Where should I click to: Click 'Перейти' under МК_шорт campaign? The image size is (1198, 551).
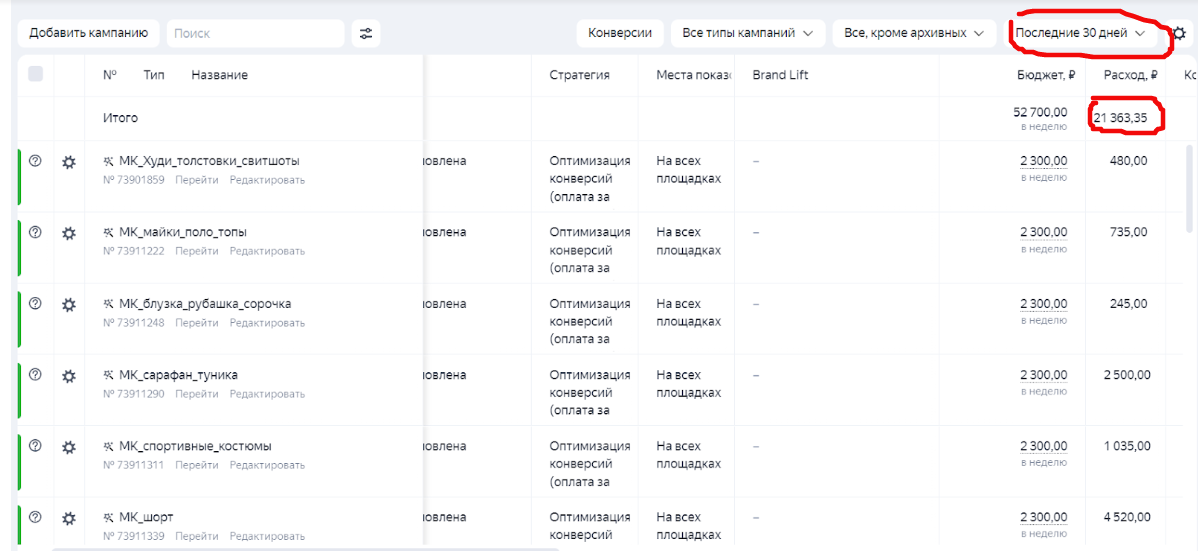196,536
